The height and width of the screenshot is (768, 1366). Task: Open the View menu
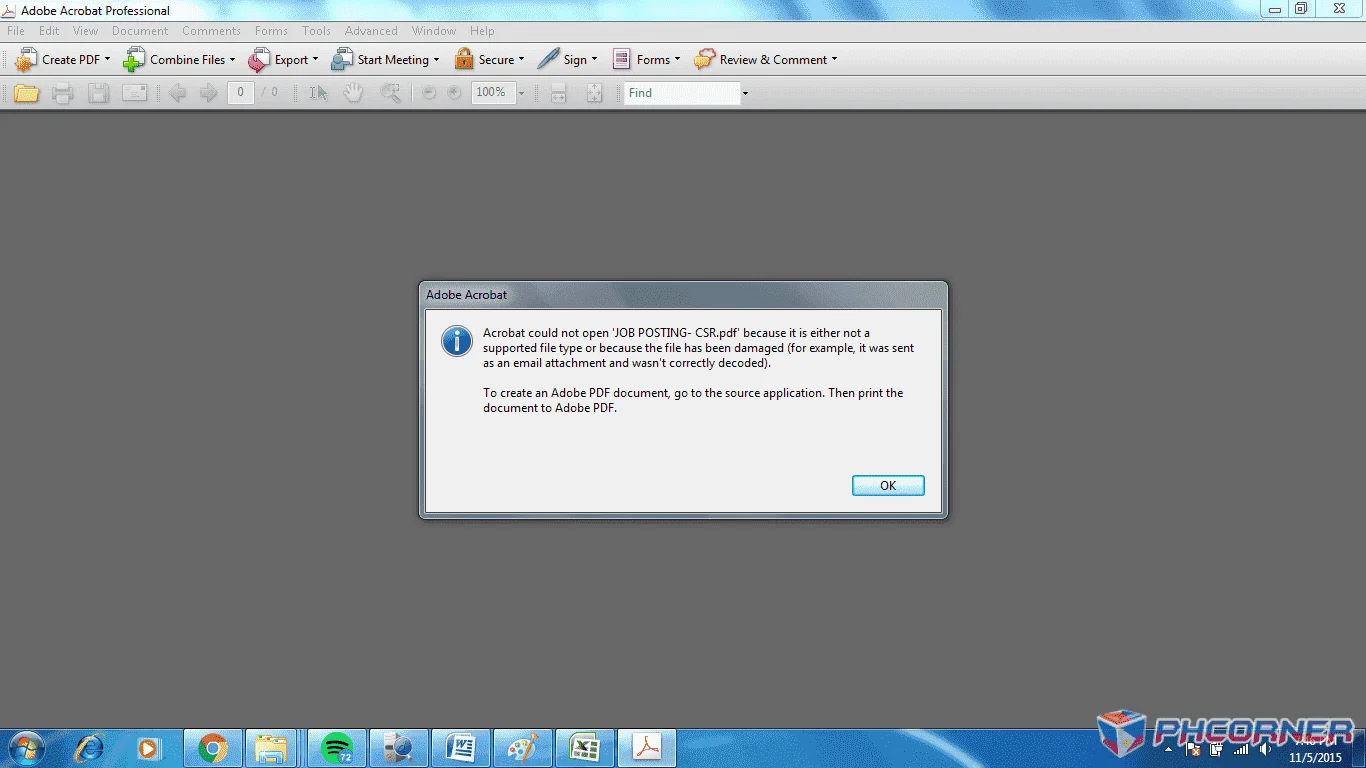click(85, 31)
